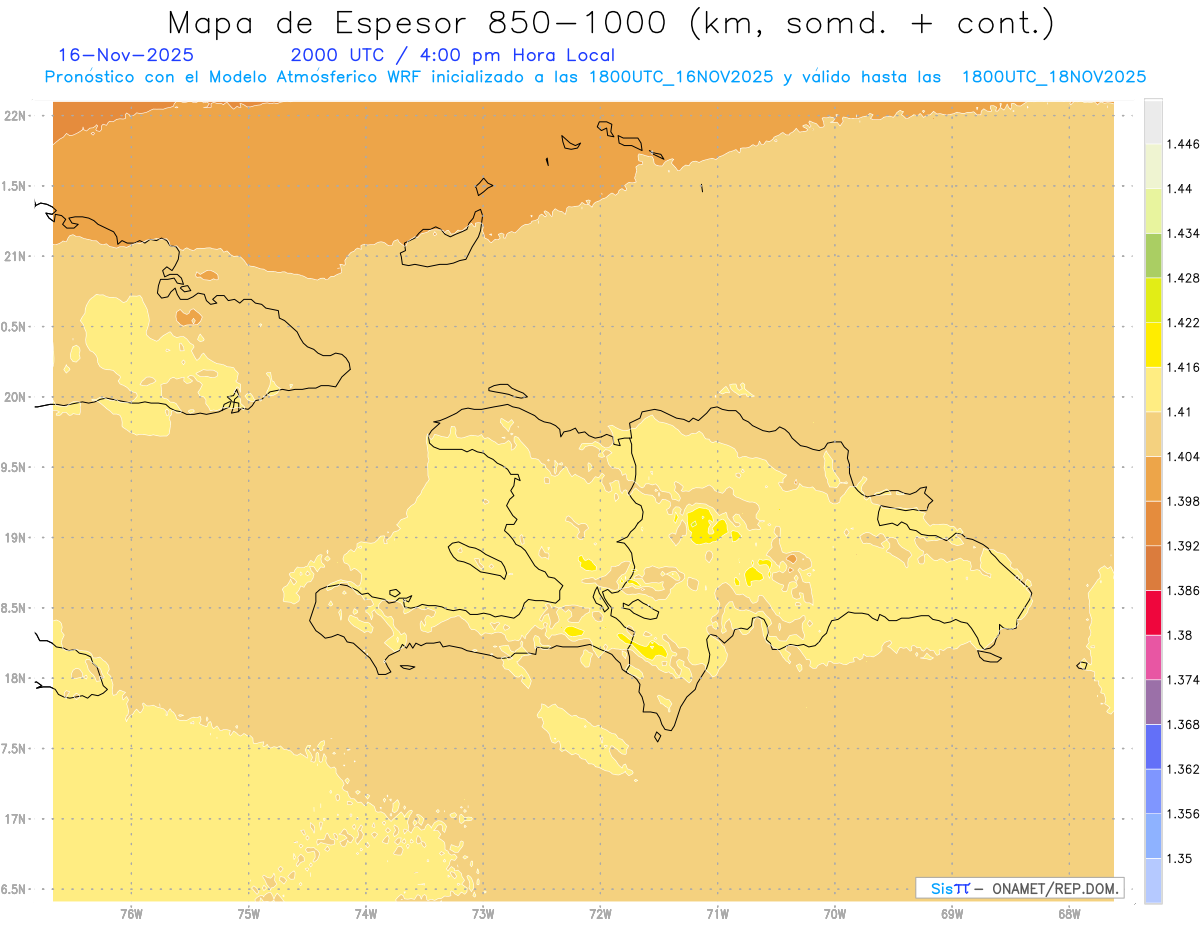Click the legend value '1.44'
Viewport: 1200px width, 927px height.
pos(1181,189)
